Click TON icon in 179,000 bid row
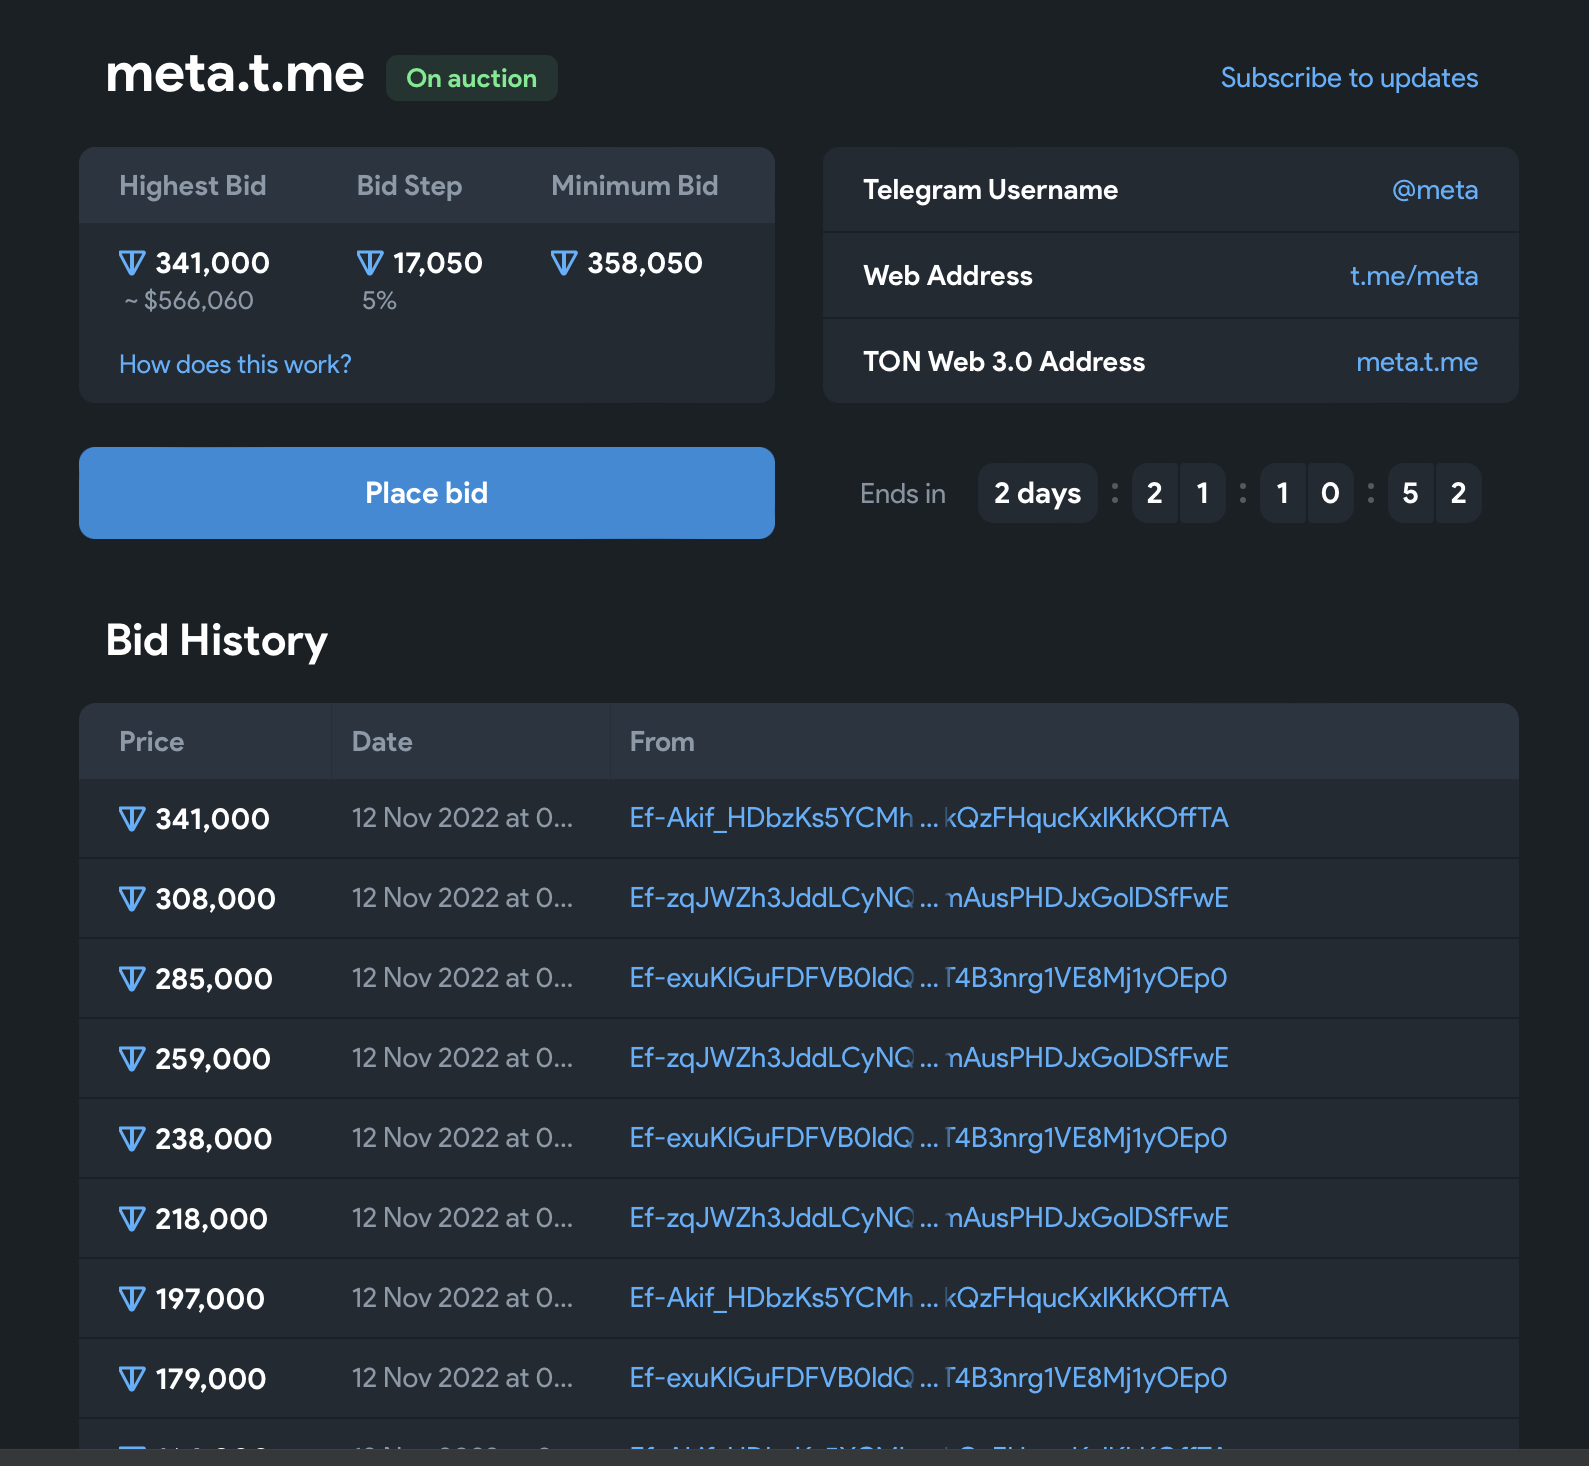The width and height of the screenshot is (1589, 1466). pyautogui.click(x=132, y=1379)
